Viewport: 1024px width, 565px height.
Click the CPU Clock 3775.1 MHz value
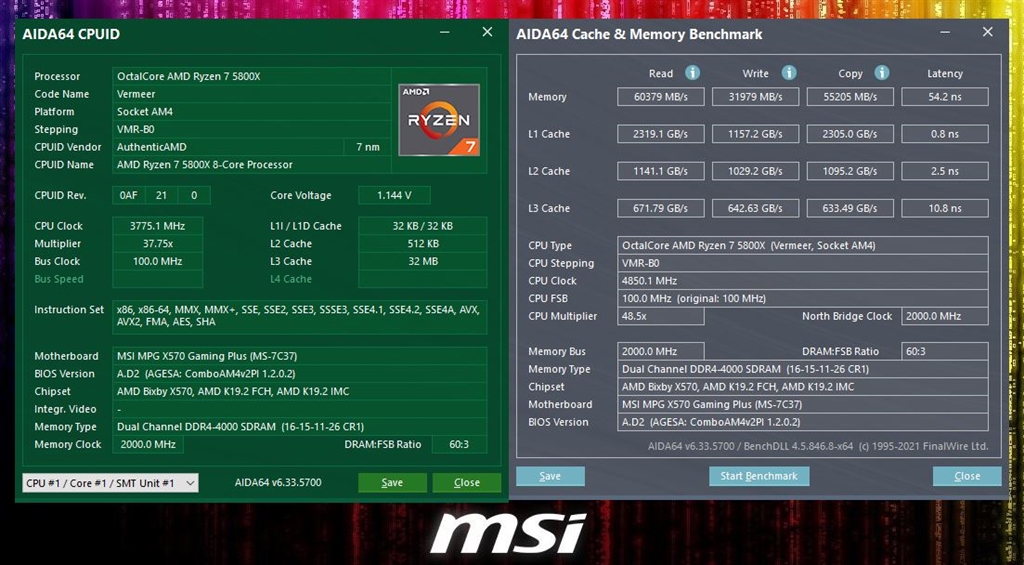(157, 226)
